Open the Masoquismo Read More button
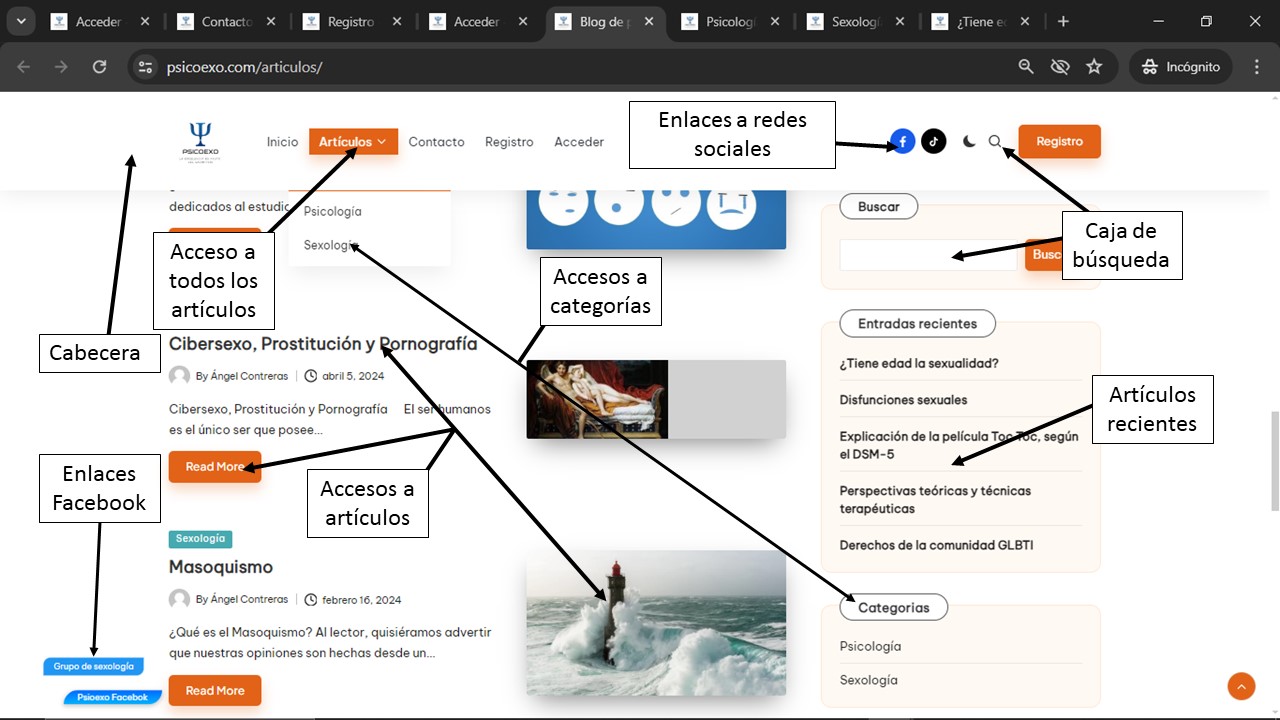Screen dimensions: 1280x720 (x=215, y=691)
